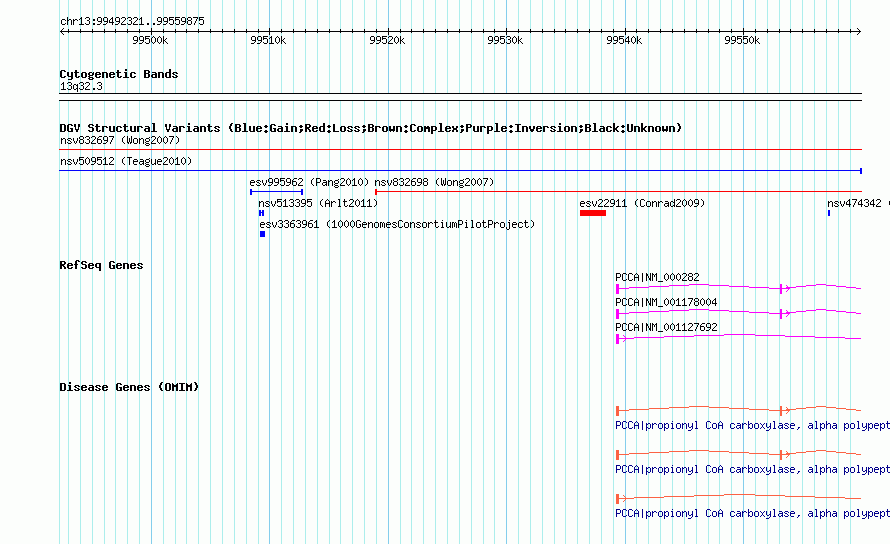
Task: Open the third PCCA propionyl CoA carboxylase OMIM link
Action: pyautogui.click(x=752, y=513)
